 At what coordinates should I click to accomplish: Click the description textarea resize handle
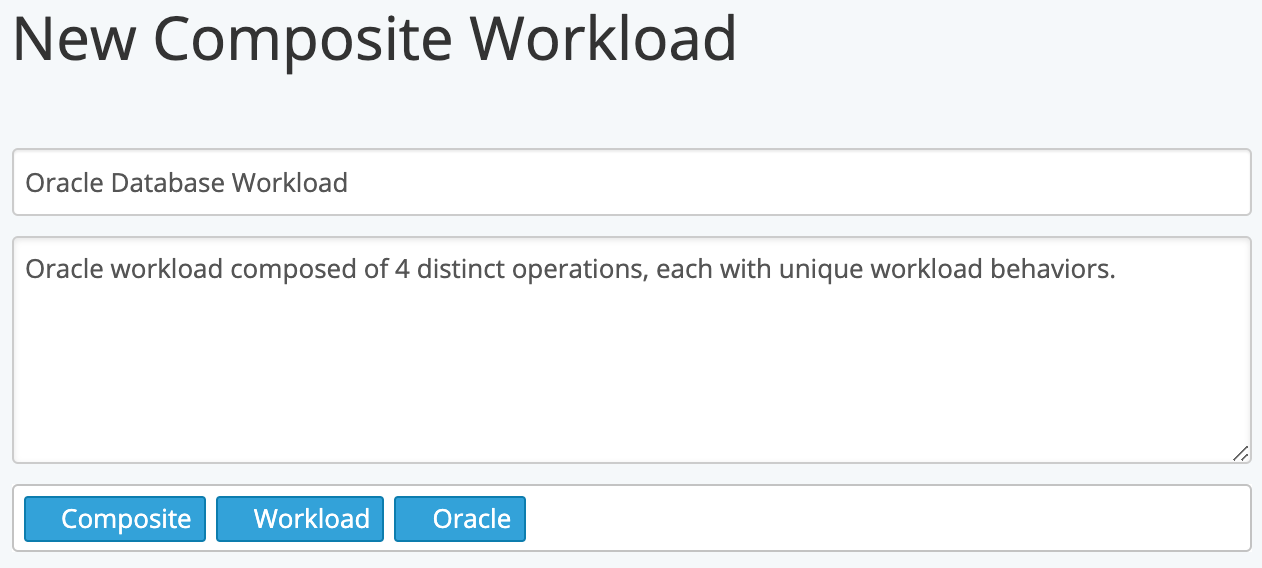click(1240, 453)
